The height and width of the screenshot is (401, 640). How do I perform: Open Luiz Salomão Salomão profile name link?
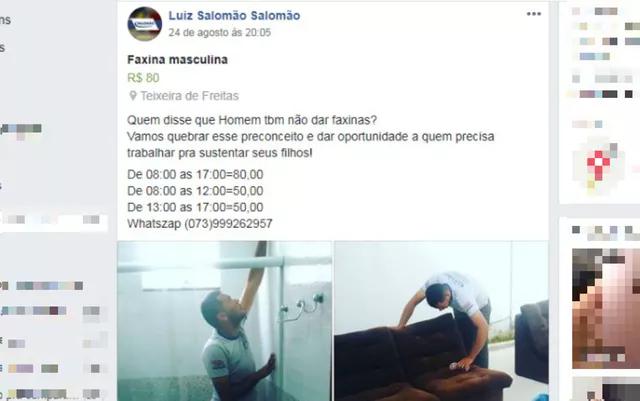point(234,16)
